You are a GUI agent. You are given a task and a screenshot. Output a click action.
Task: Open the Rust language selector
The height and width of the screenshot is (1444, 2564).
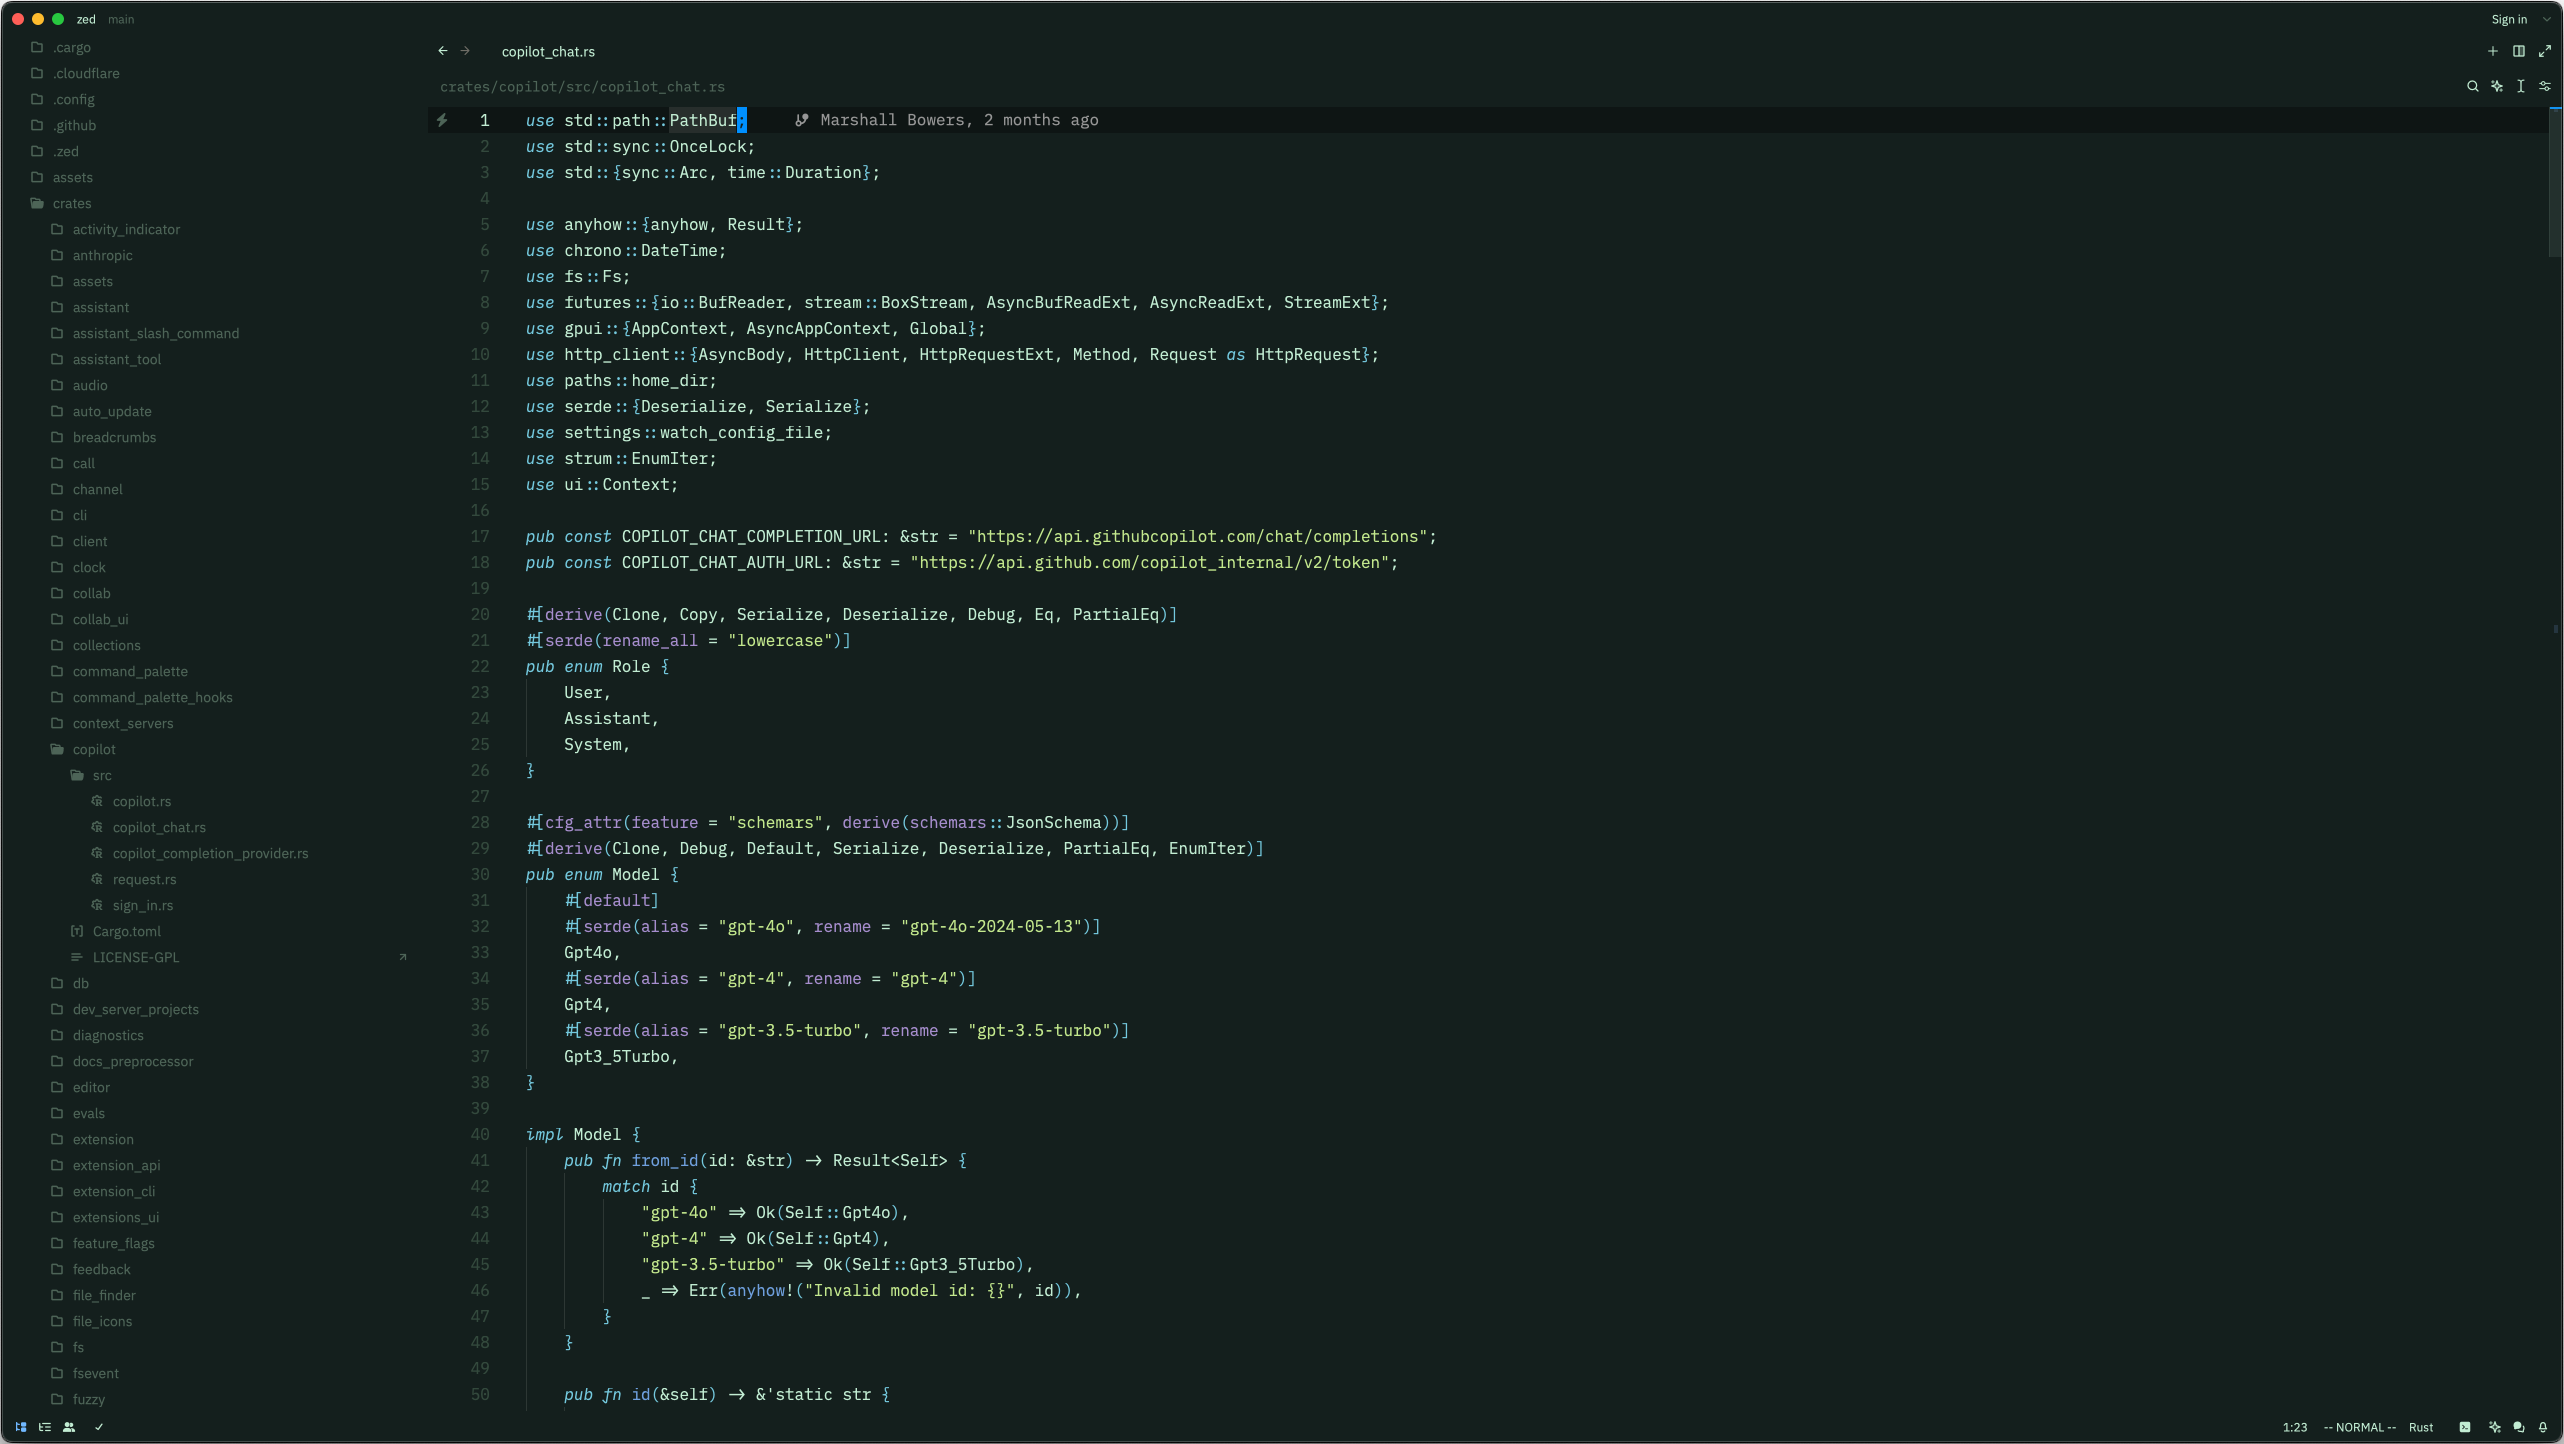2421,1427
